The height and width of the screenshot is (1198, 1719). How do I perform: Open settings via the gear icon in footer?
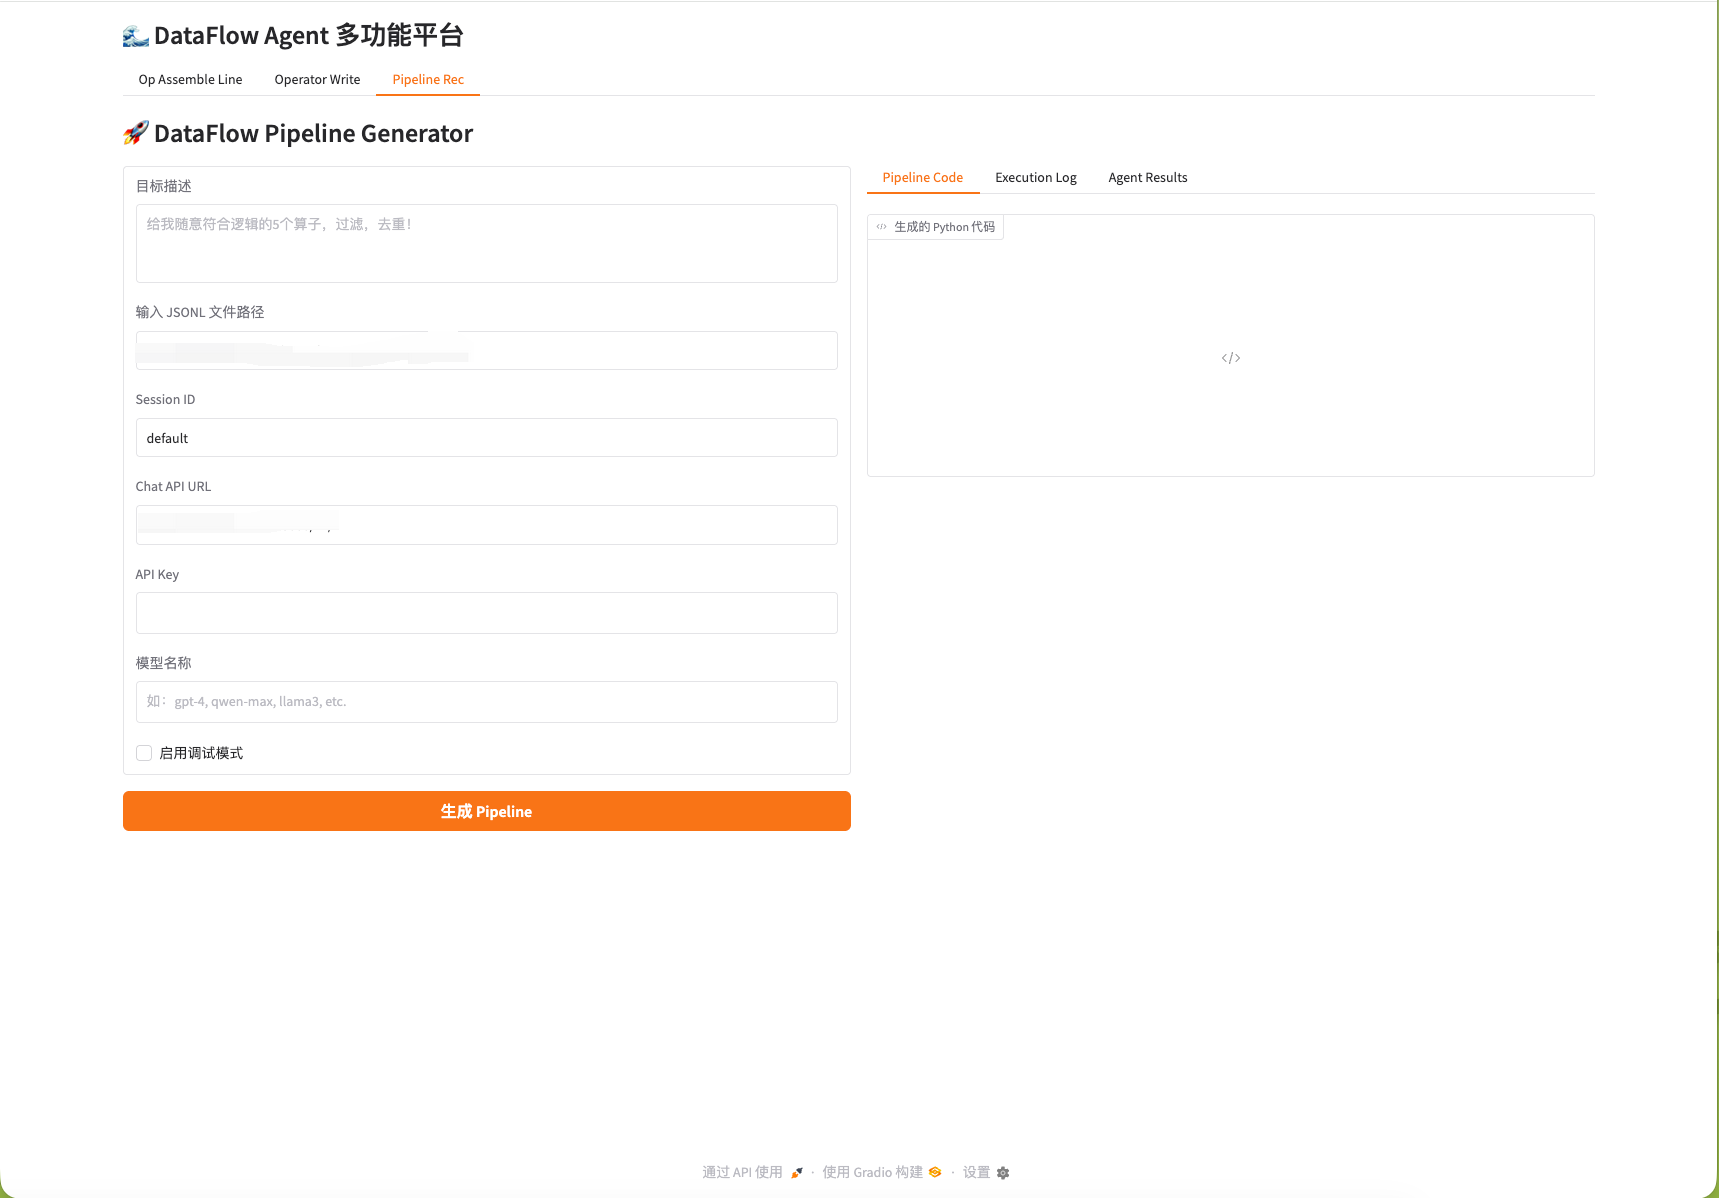coord(1003,1172)
